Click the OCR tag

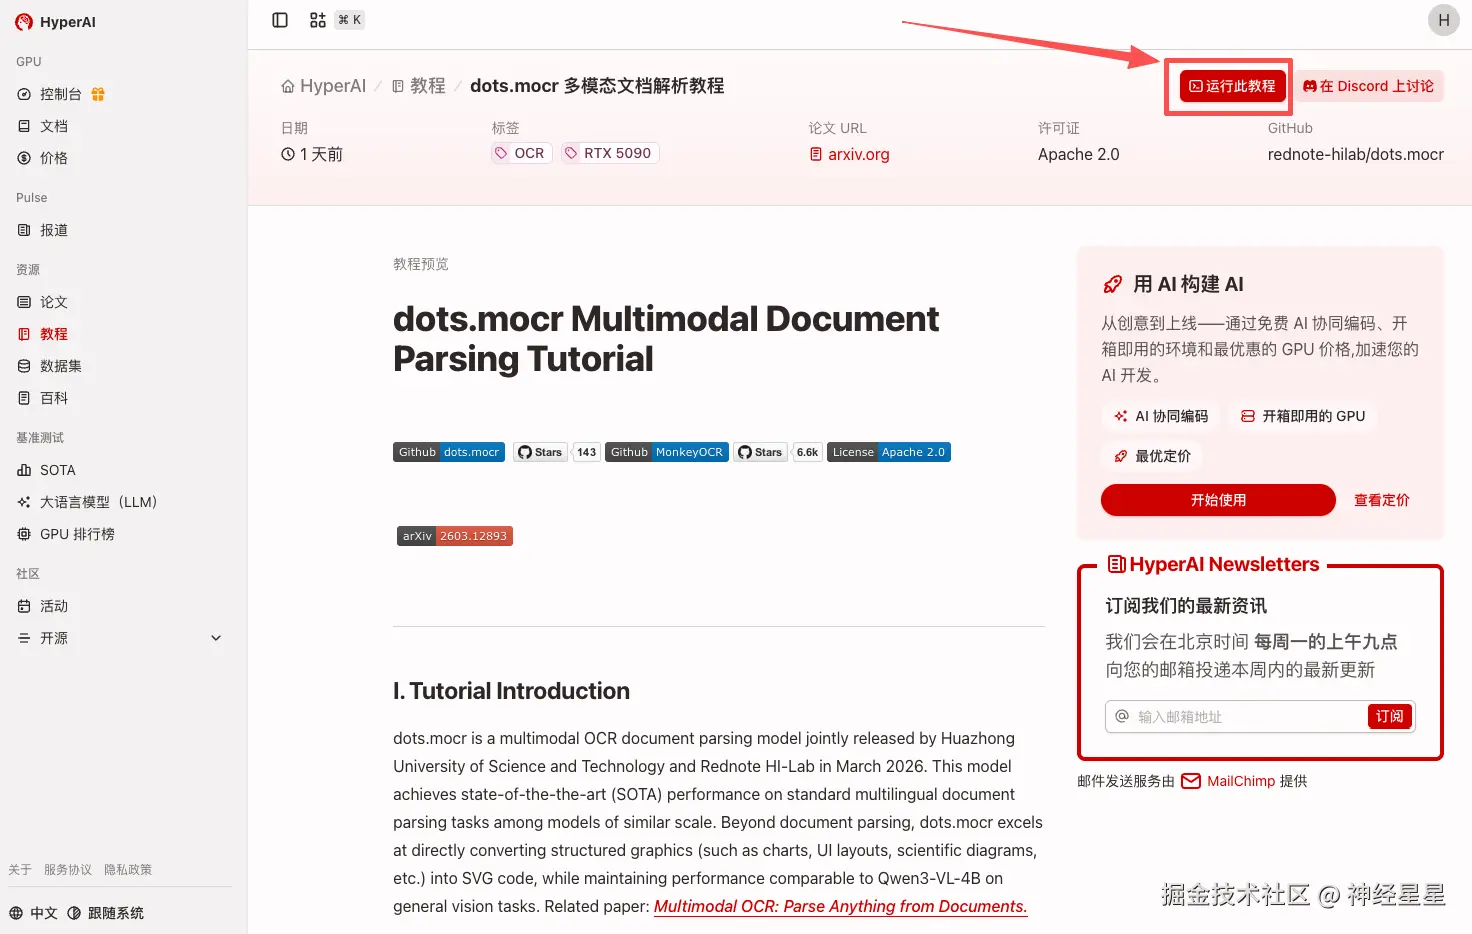[x=522, y=153]
